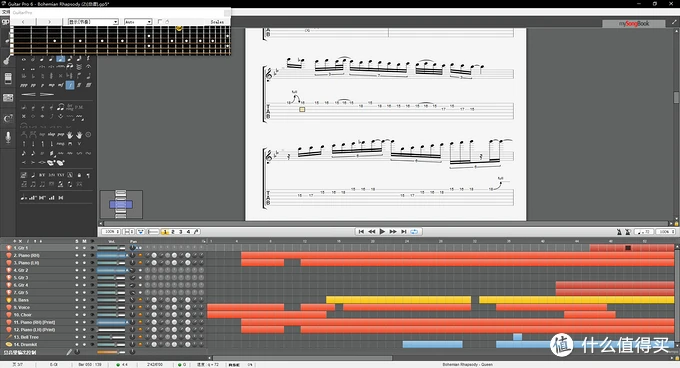
Task: Jump to the beginning of the song
Action: [361, 231]
